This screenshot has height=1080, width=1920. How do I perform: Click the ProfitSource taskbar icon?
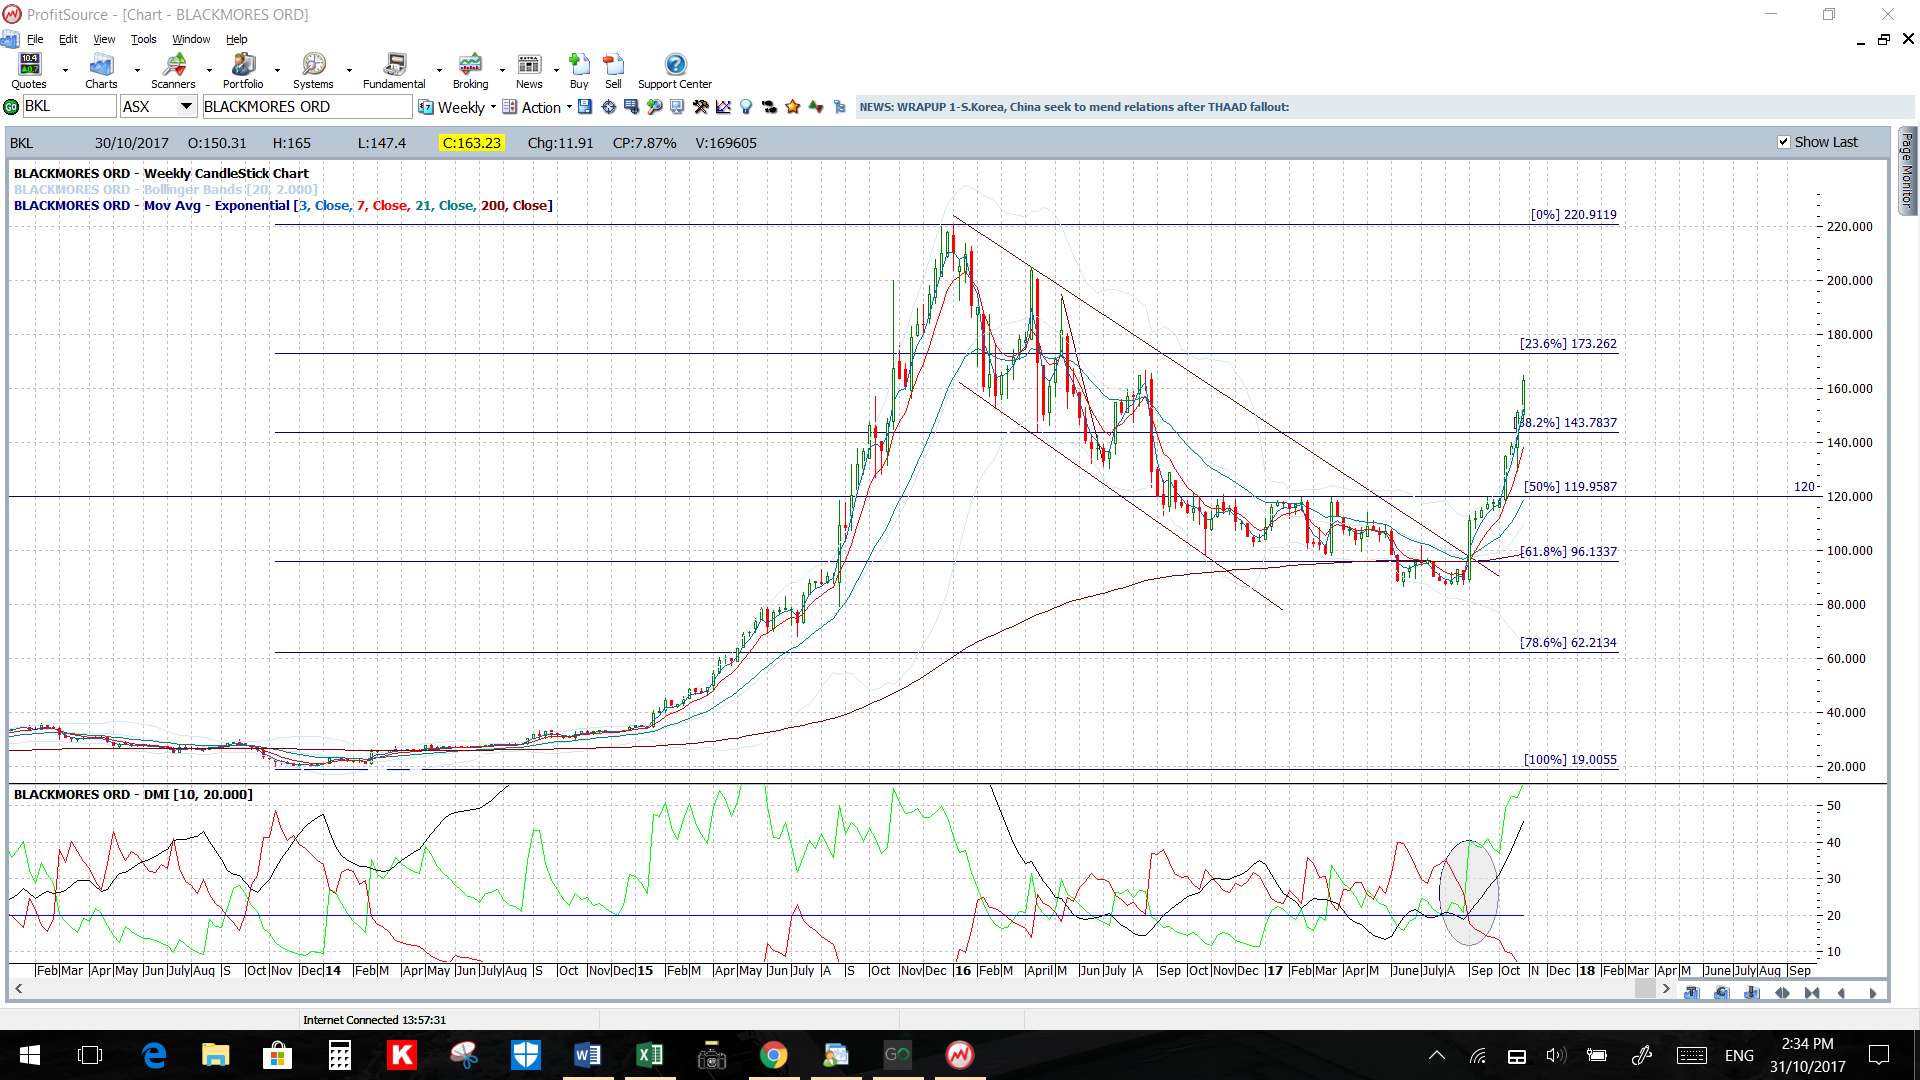(959, 1055)
